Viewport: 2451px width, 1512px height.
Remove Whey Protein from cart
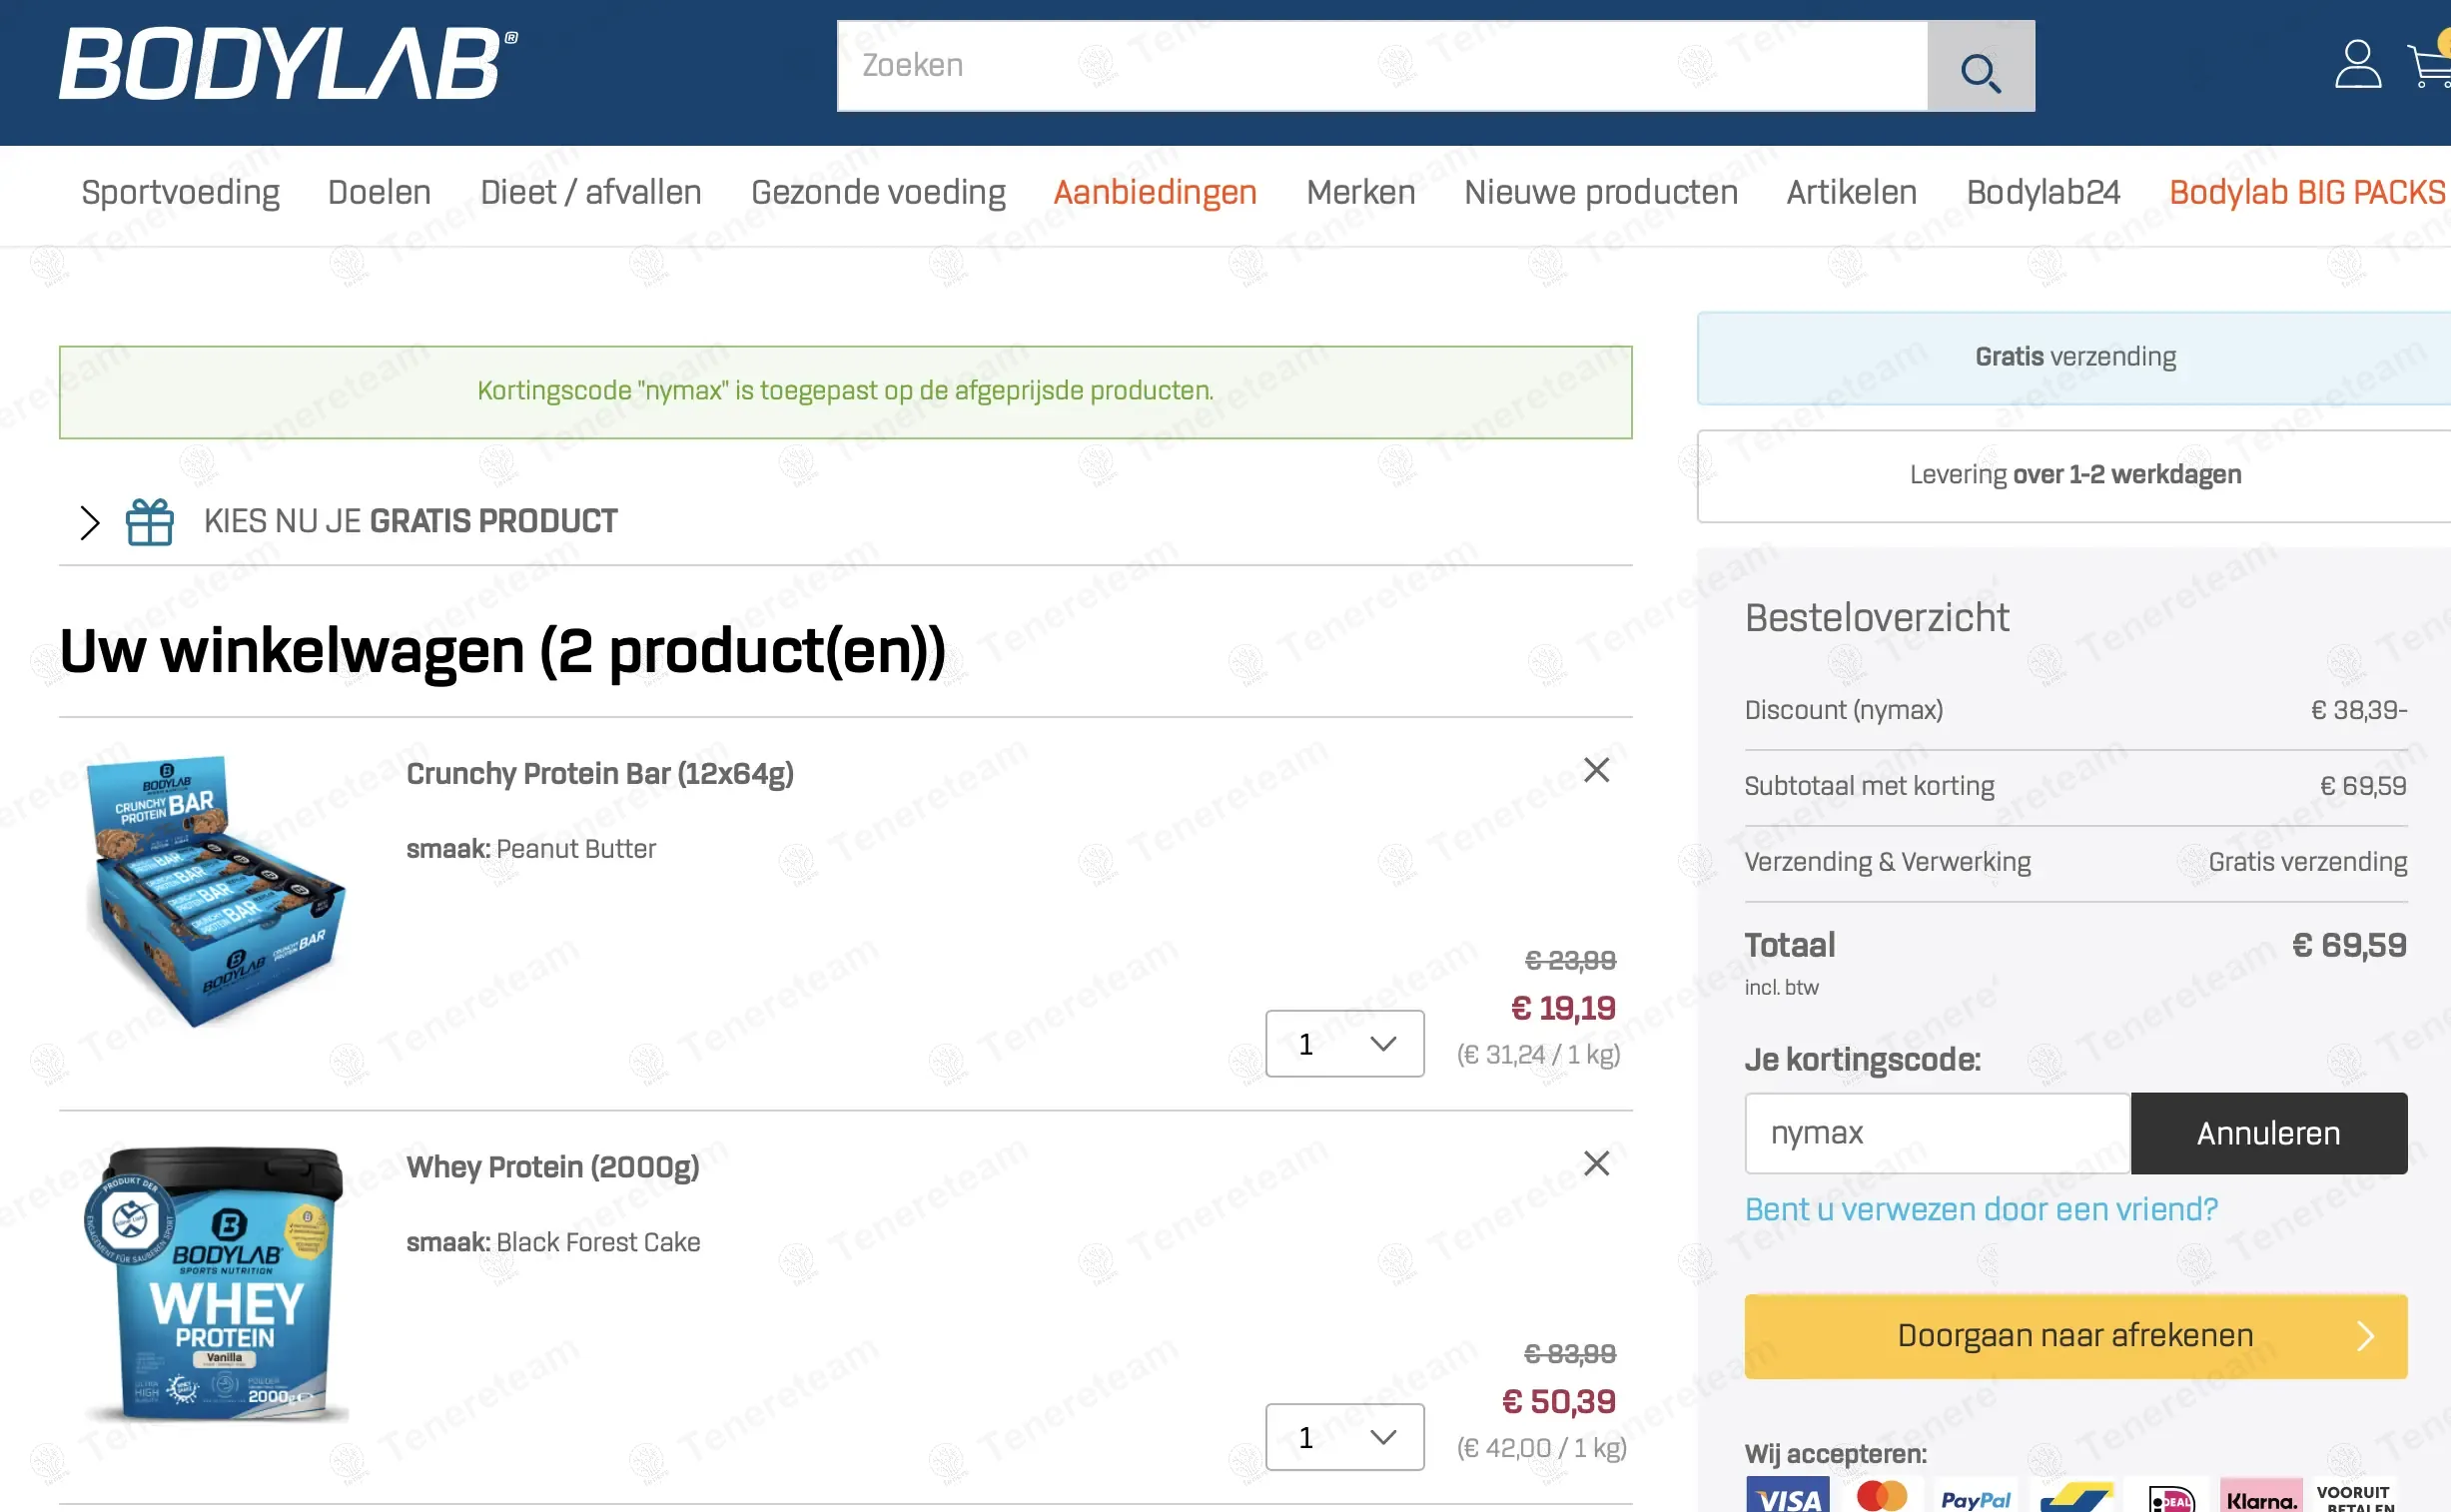(x=1596, y=1163)
